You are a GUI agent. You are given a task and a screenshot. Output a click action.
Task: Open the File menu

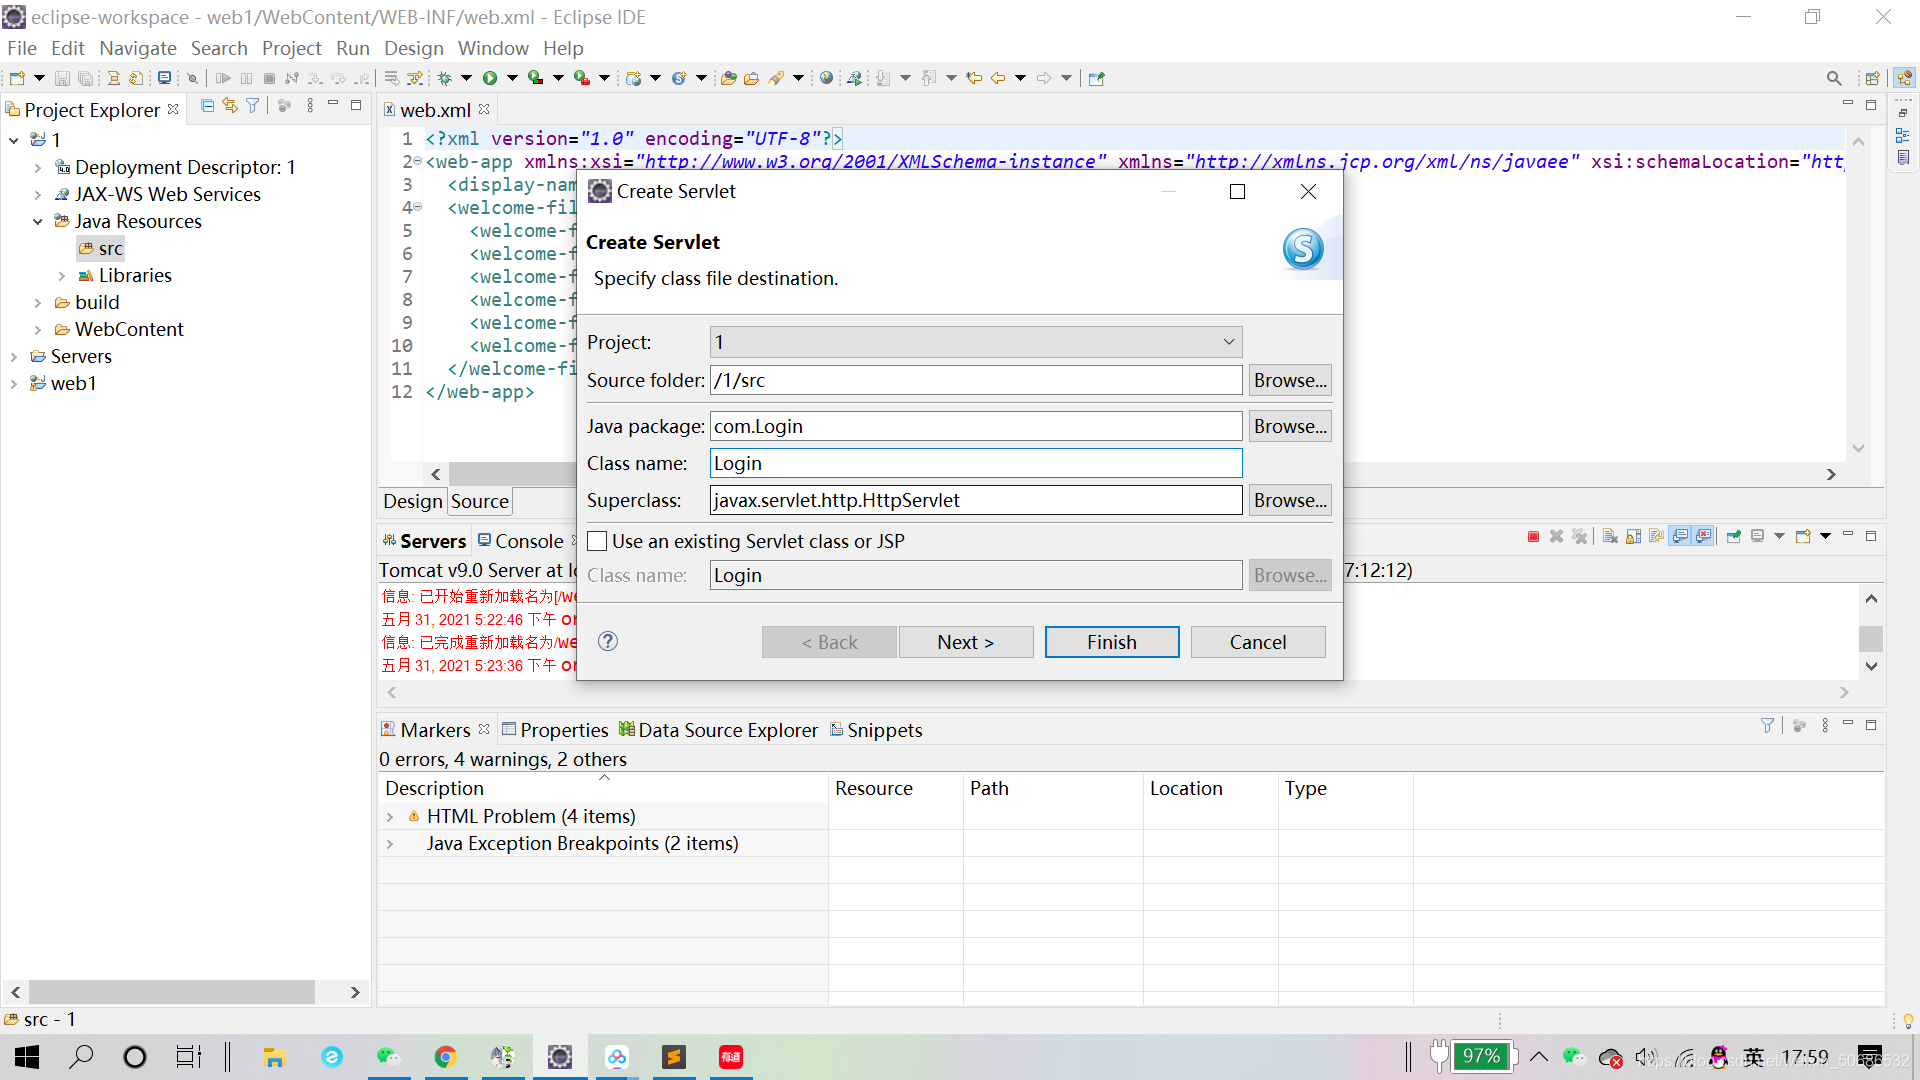tap(21, 48)
